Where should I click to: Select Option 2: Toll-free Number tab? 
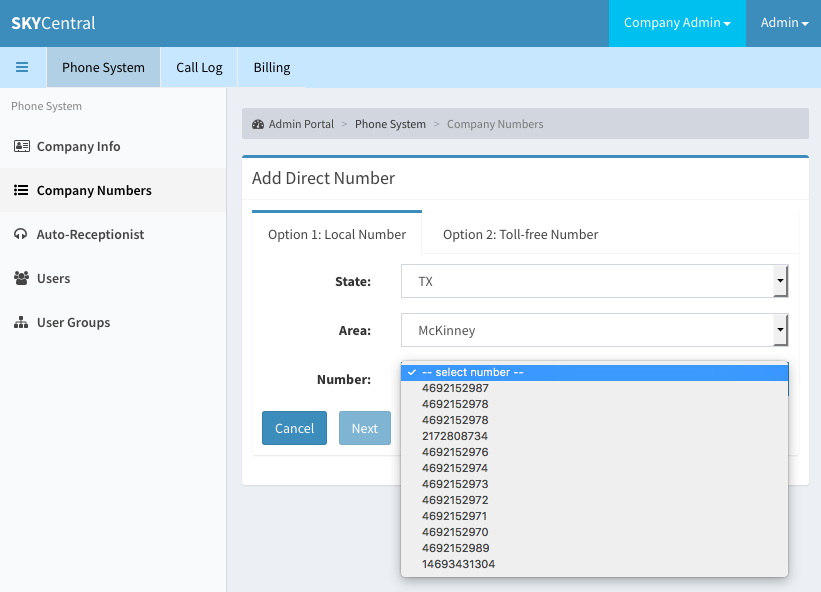click(520, 234)
